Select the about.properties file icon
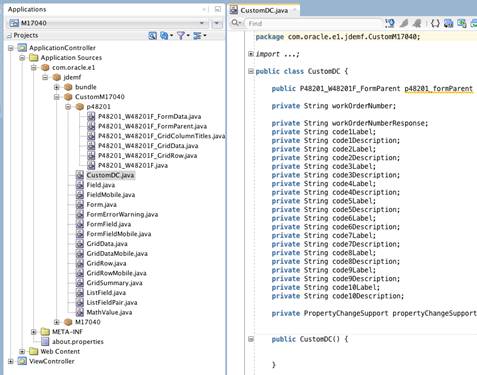The height and width of the screenshot is (375, 477). pyautogui.click(x=45, y=341)
